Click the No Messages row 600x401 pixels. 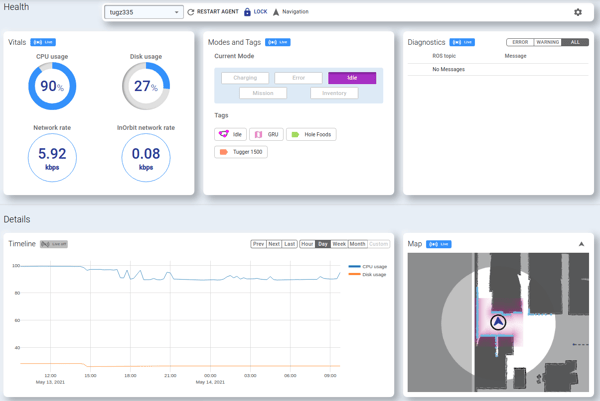[498, 69]
